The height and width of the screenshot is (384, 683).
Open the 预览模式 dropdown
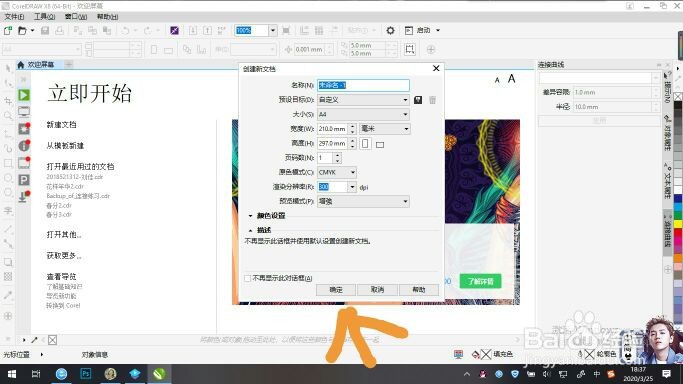(x=363, y=201)
